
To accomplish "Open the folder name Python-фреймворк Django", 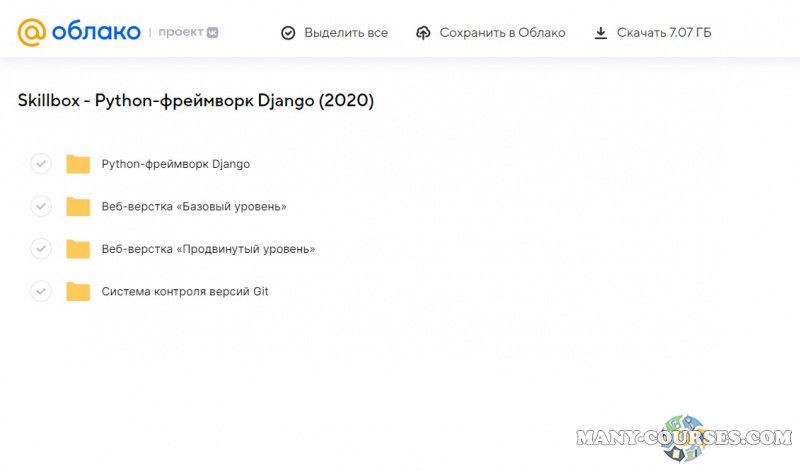I will click(176, 164).
